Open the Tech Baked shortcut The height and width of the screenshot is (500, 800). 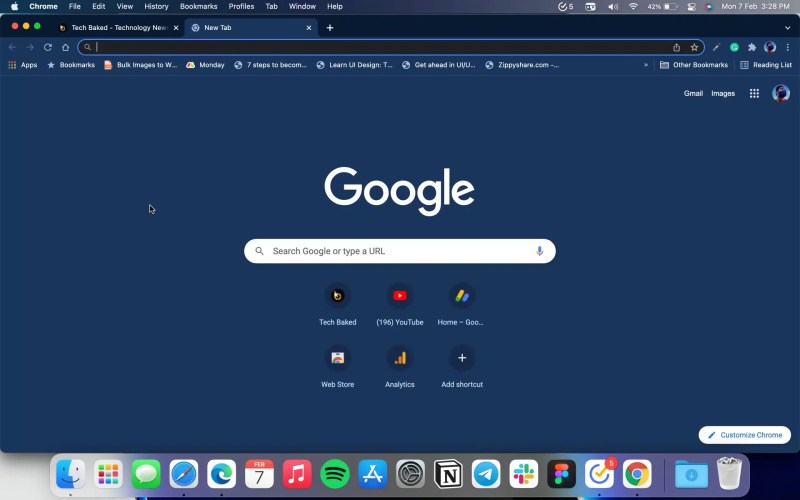[x=337, y=305]
